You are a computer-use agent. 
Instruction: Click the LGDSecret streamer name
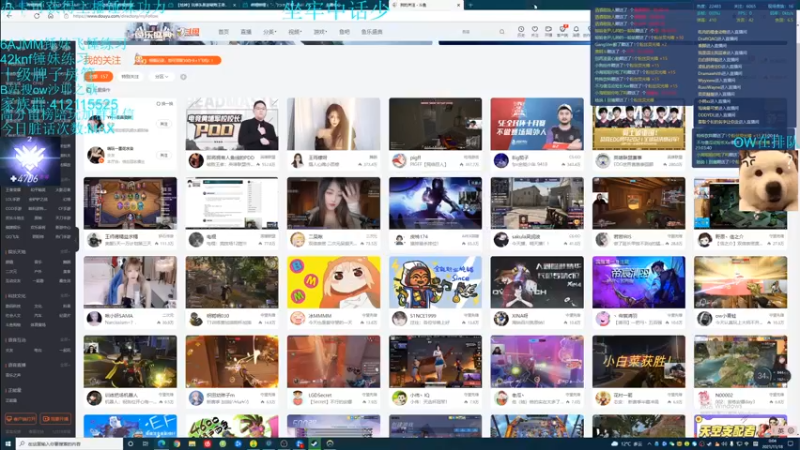pos(321,395)
